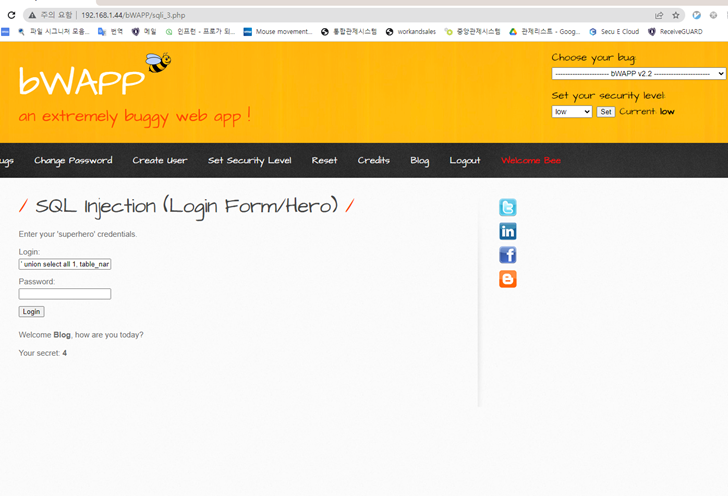Click the 'Your secret: 4' text
This screenshot has height=496, width=728.
tap(43, 353)
